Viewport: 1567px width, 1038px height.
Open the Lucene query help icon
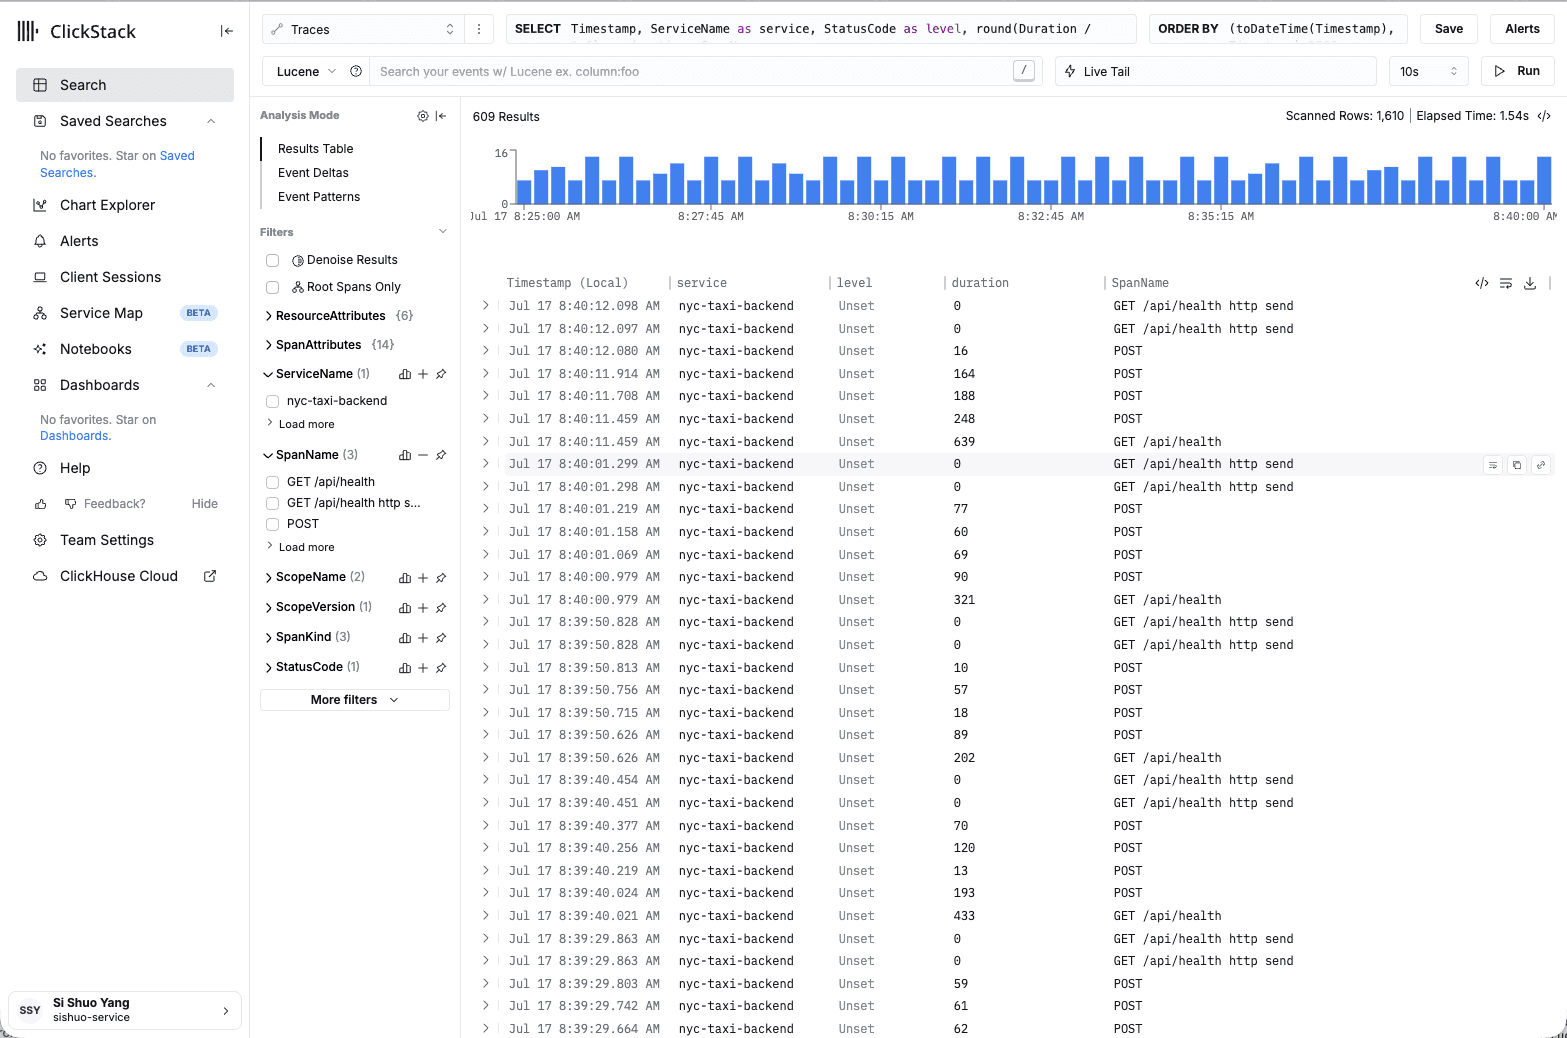(x=356, y=71)
